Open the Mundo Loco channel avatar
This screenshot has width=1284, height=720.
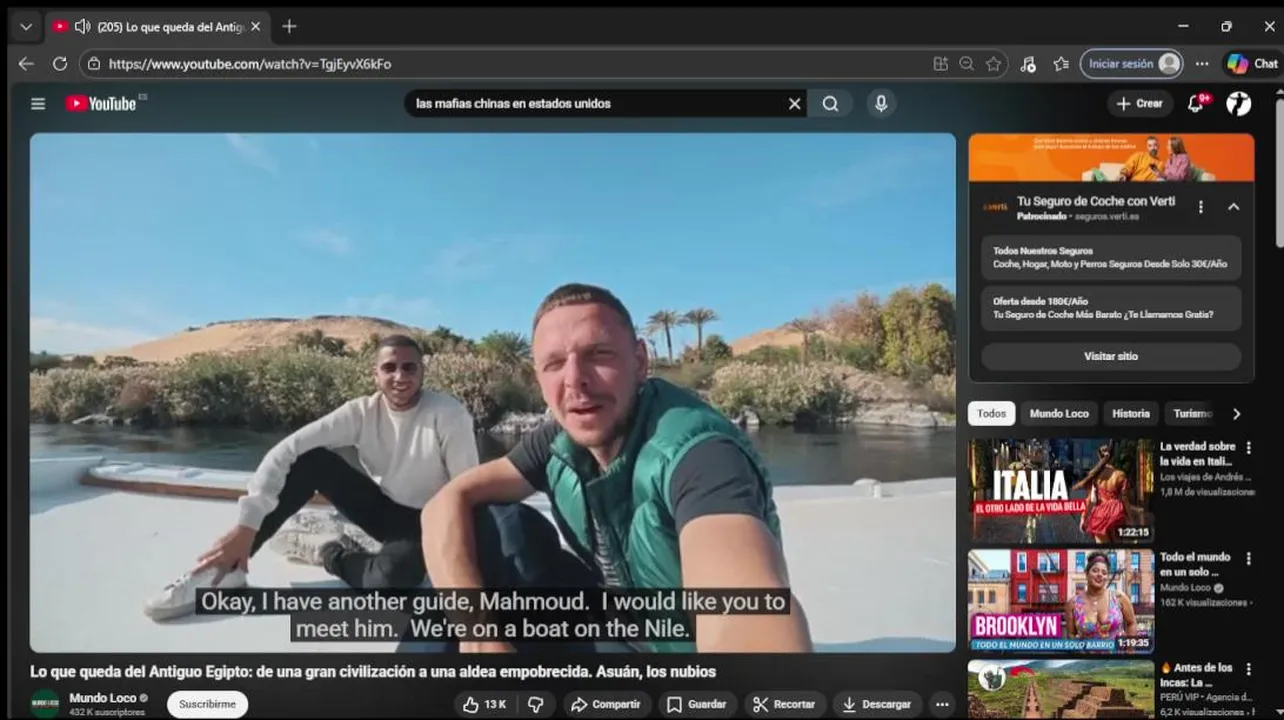tap(45, 704)
